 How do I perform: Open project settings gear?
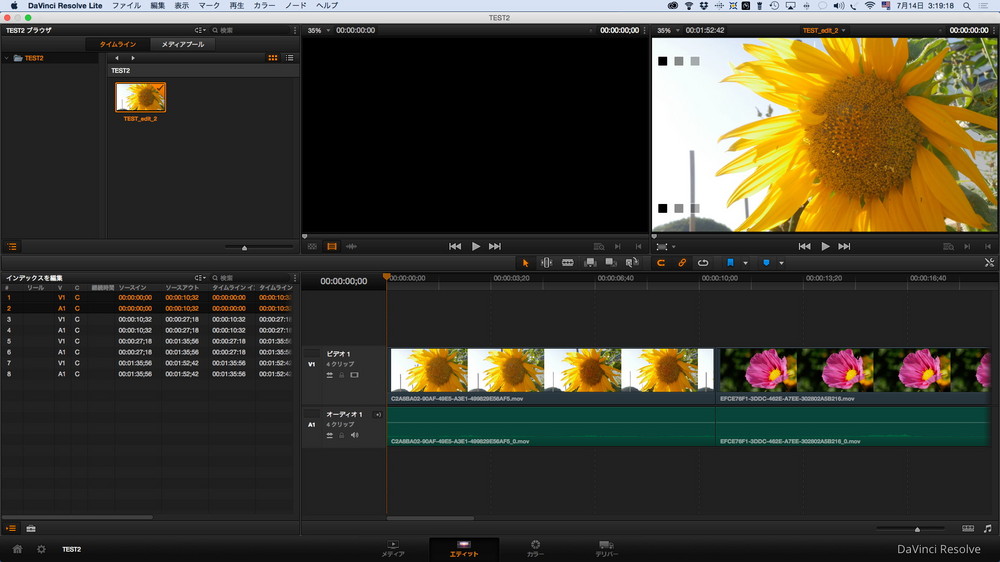pyautogui.click(x=41, y=549)
